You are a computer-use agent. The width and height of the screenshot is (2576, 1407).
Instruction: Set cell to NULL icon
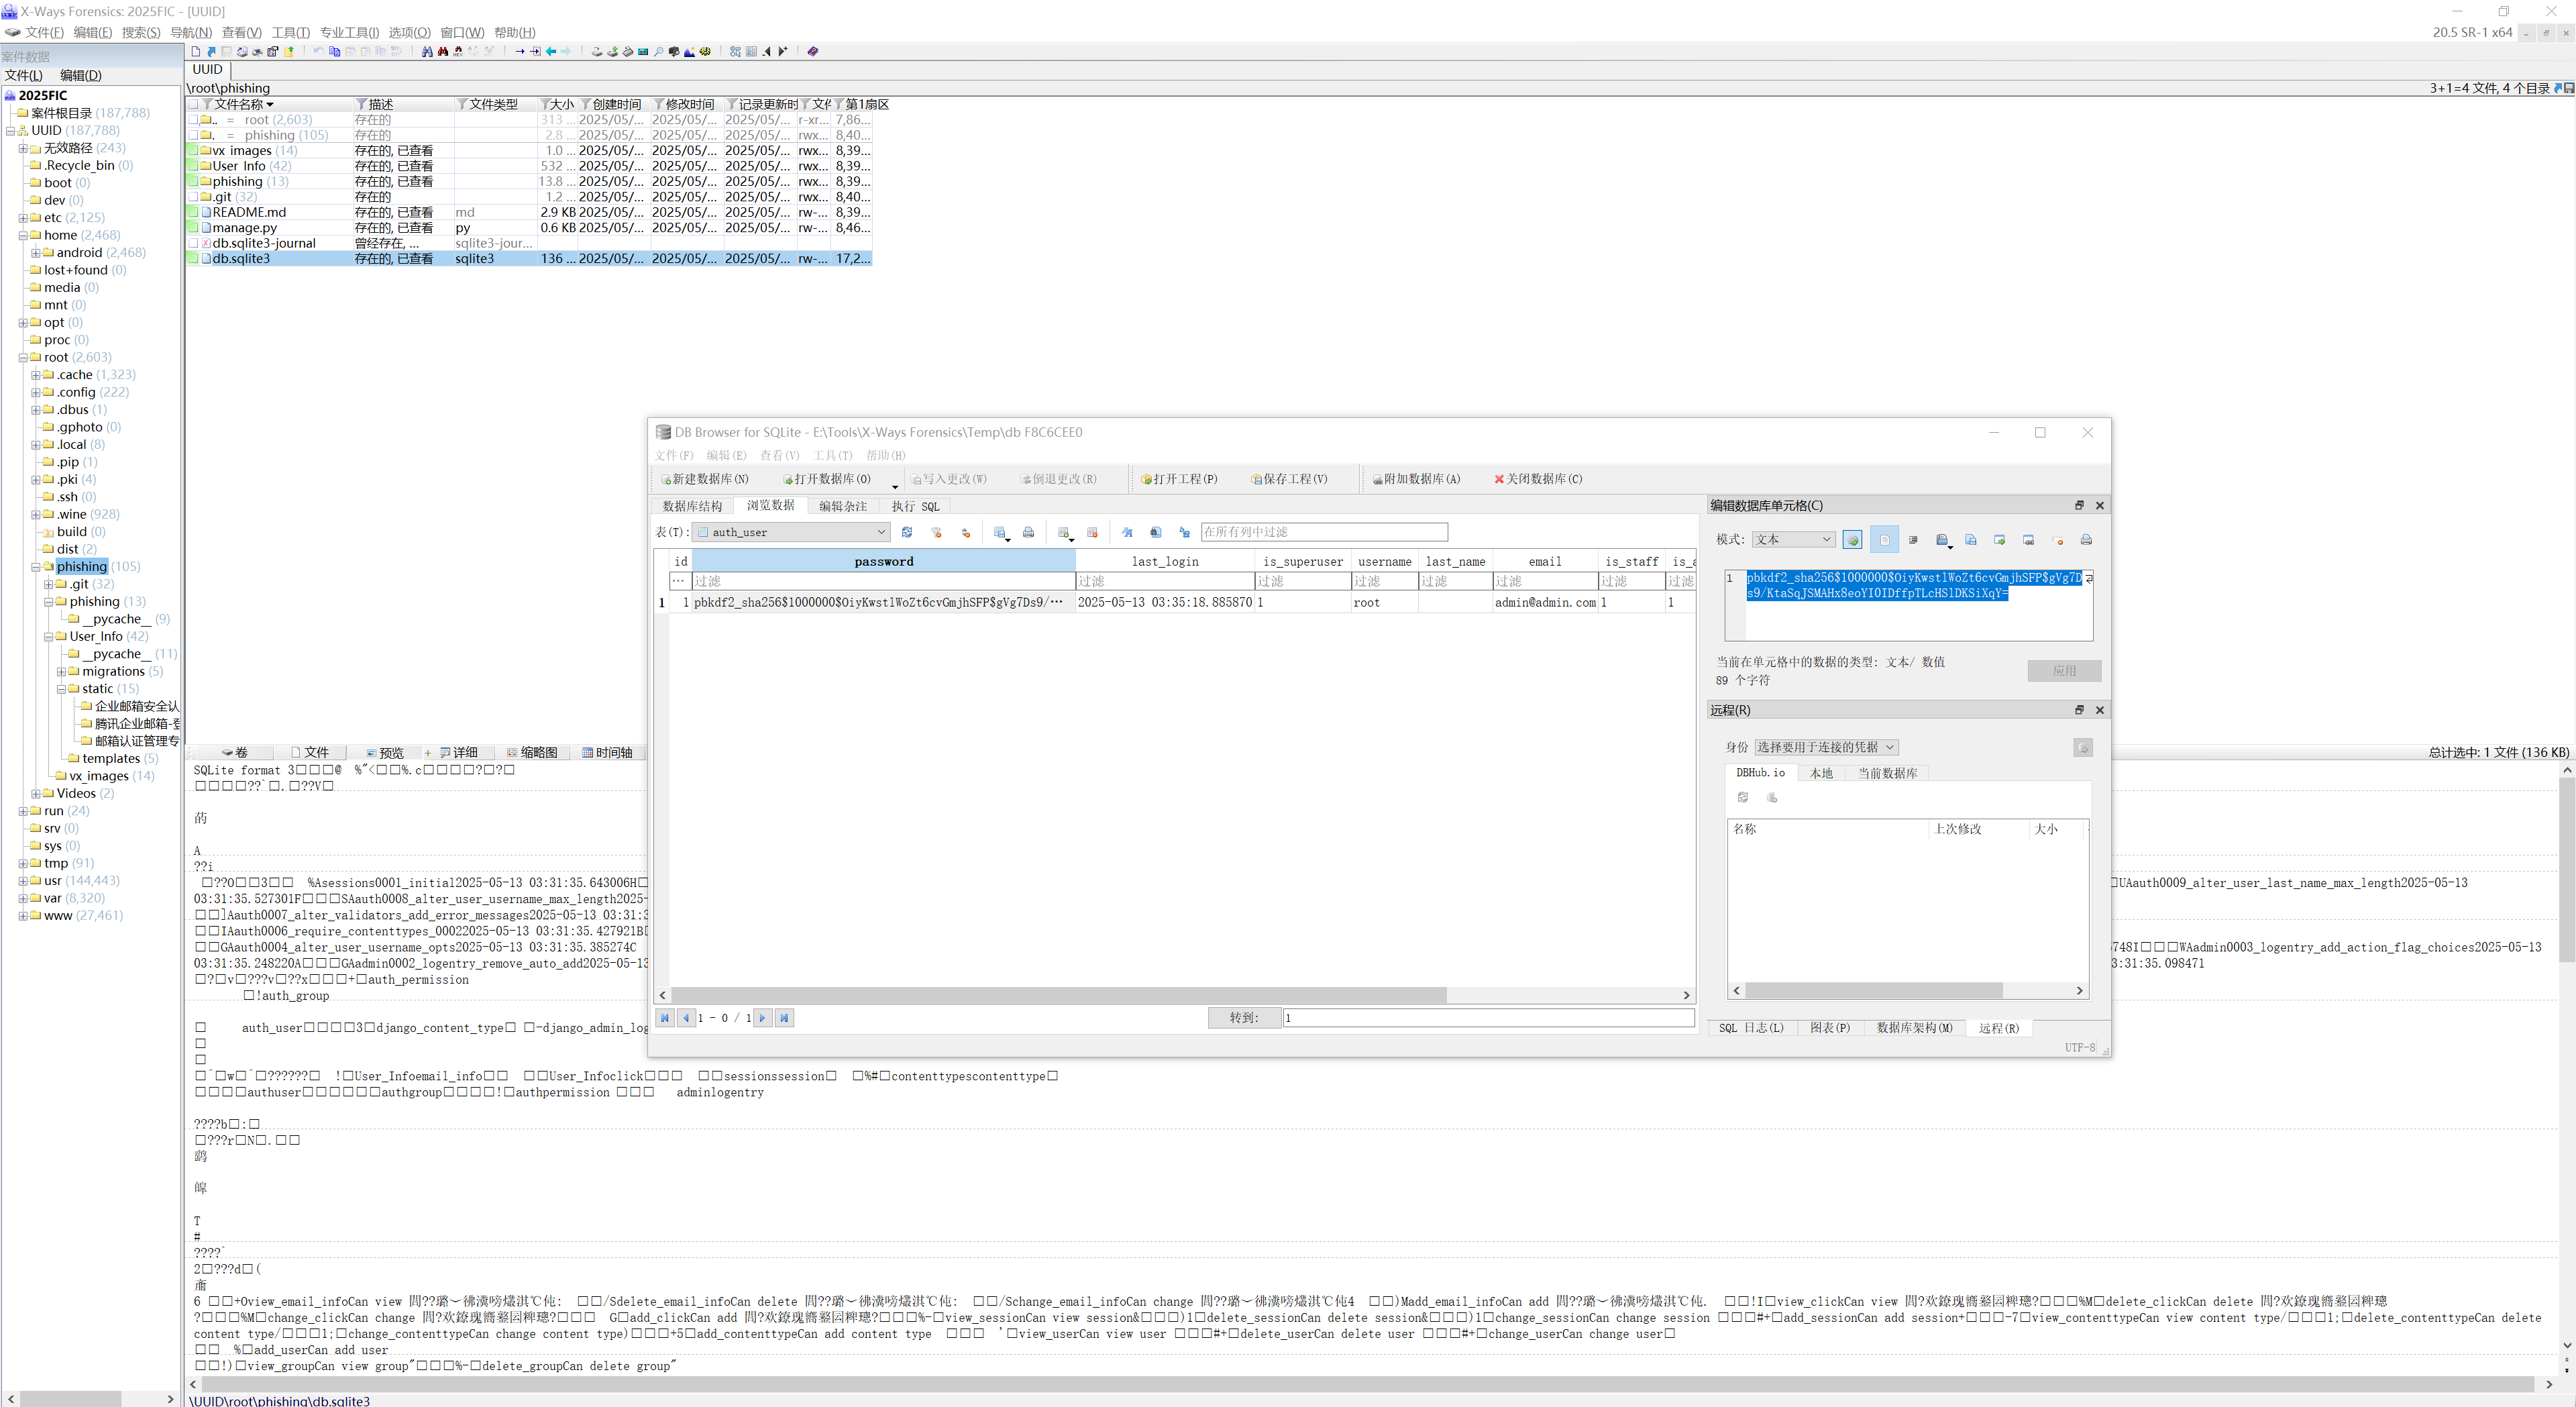(x=2058, y=540)
